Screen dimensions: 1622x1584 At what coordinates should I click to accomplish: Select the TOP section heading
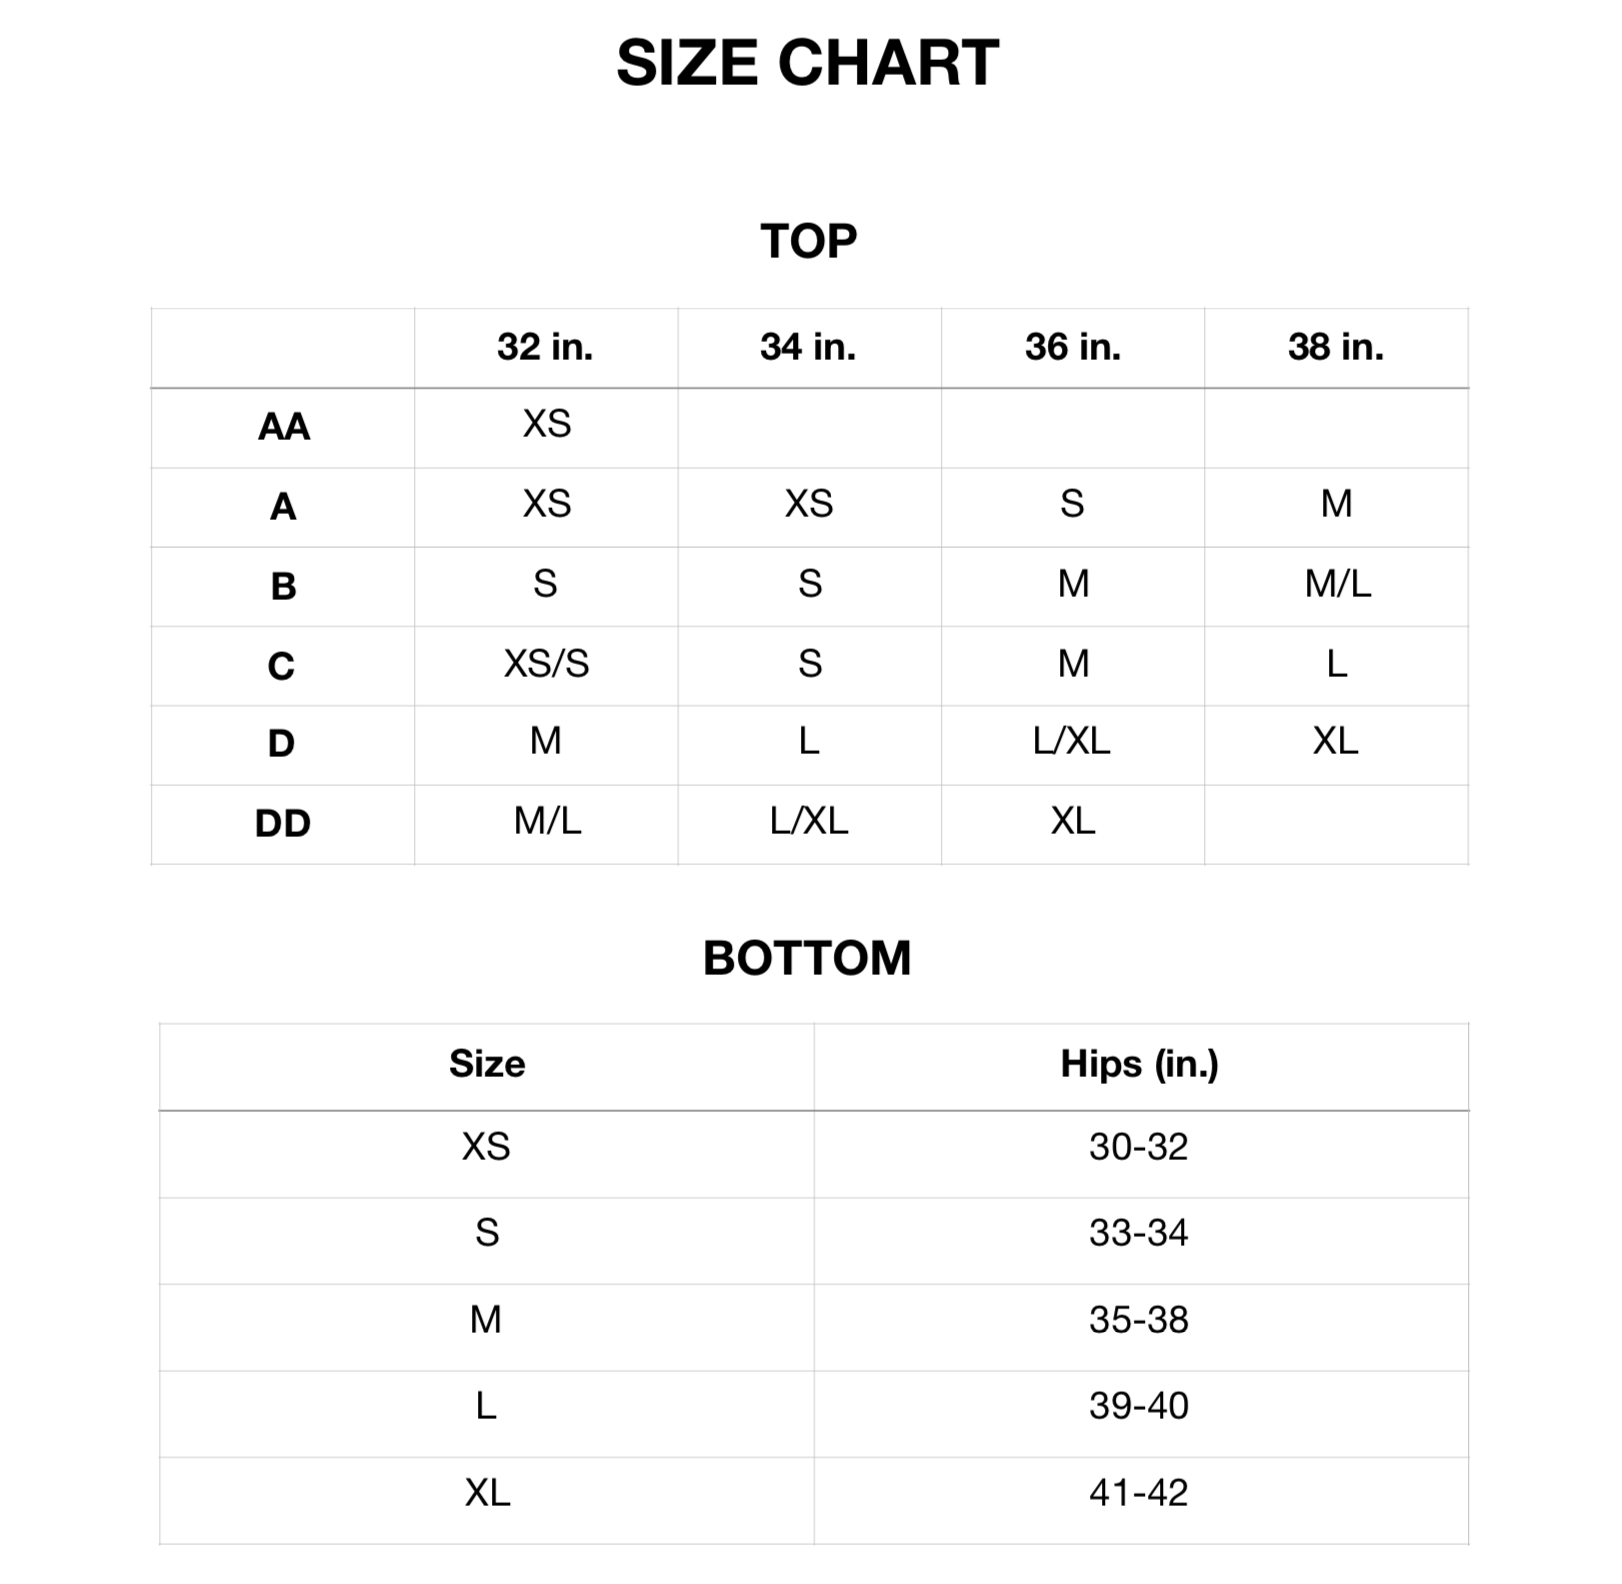point(808,241)
